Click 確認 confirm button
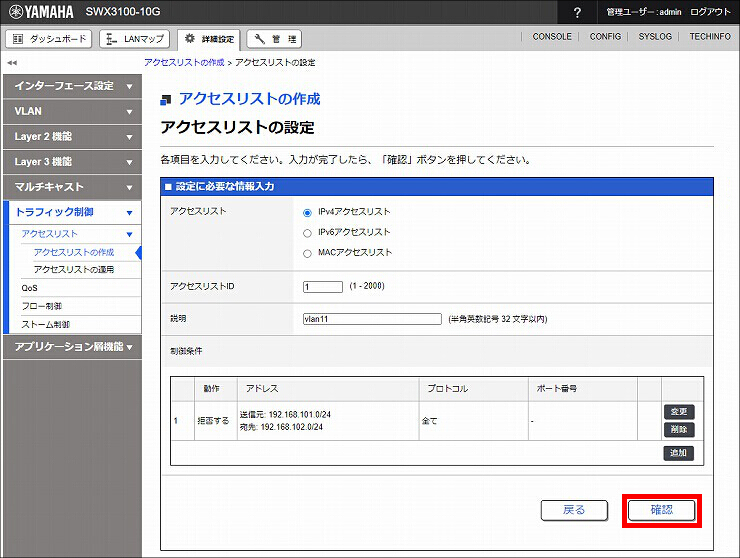 (x=662, y=510)
